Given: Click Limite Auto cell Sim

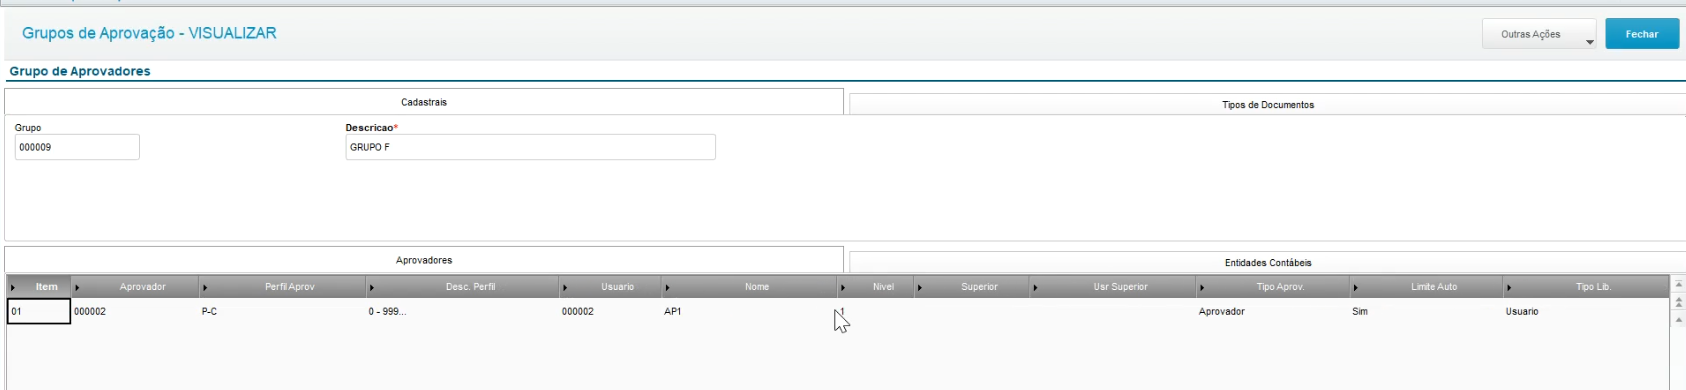Looking at the screenshot, I should [x=1427, y=312].
